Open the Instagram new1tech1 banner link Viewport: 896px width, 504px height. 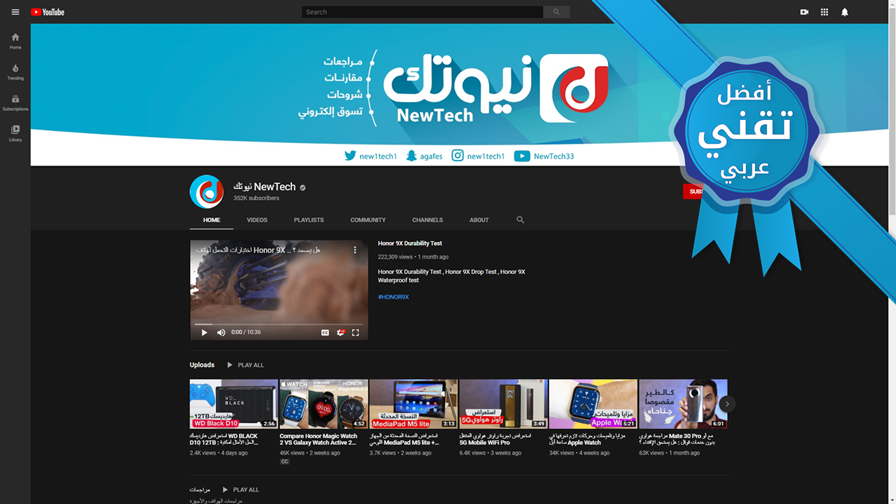478,156
